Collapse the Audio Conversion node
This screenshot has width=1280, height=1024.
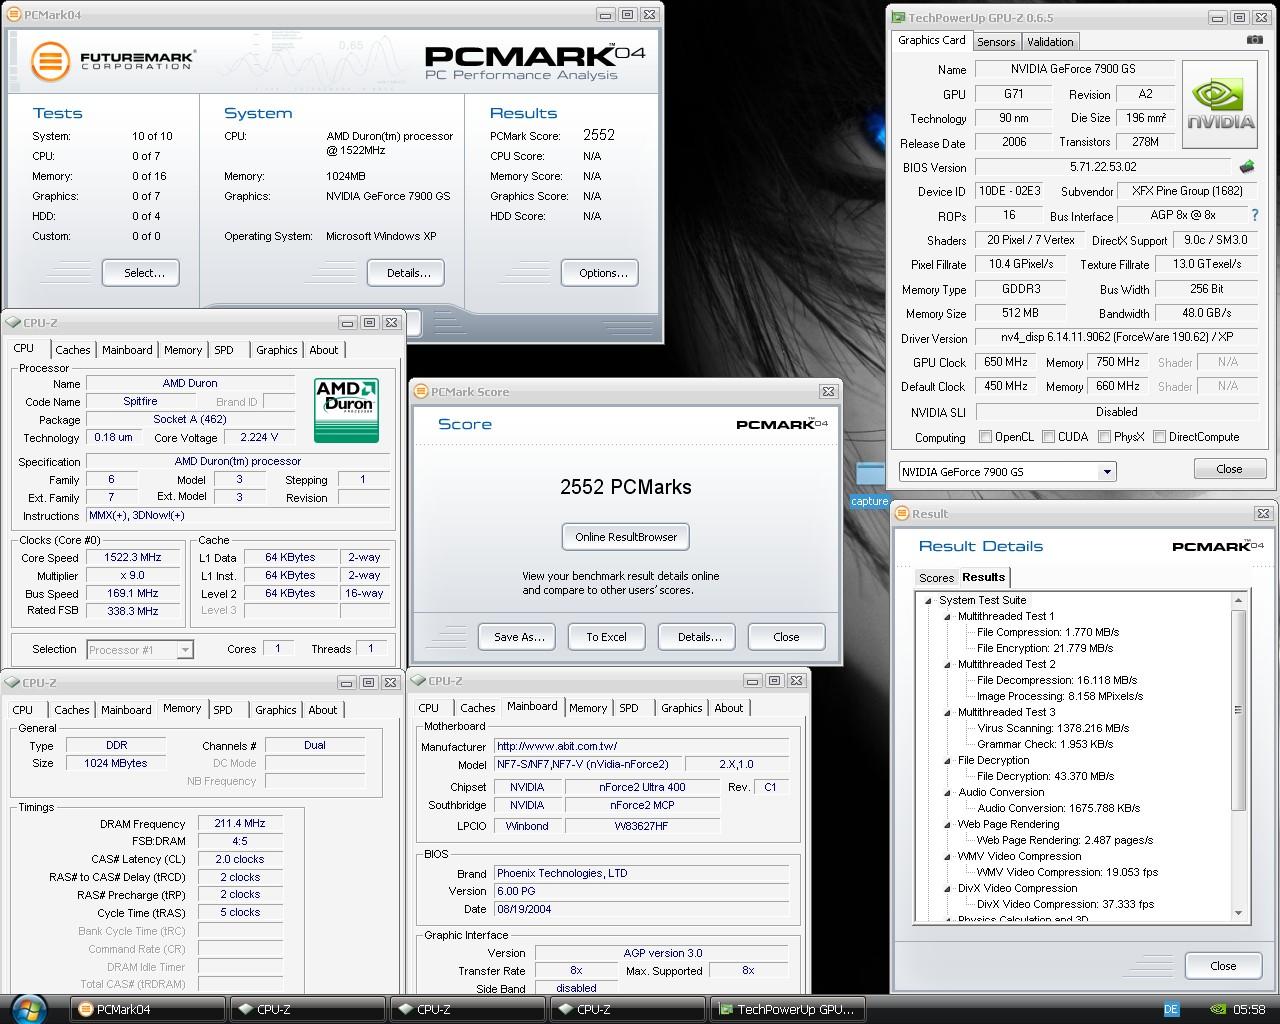pos(948,792)
